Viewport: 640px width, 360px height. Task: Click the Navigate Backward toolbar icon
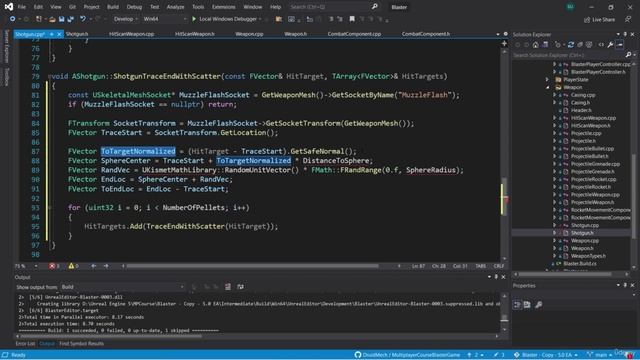pyautogui.click(x=13, y=19)
